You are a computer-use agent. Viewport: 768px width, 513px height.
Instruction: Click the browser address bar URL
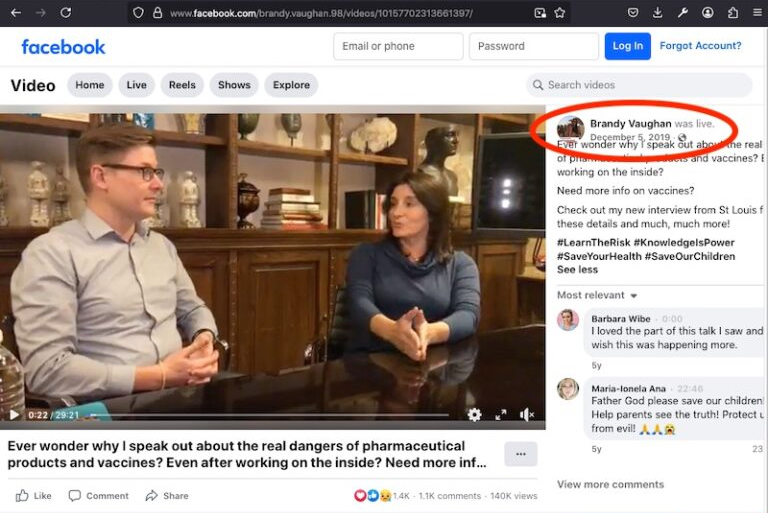(321, 13)
